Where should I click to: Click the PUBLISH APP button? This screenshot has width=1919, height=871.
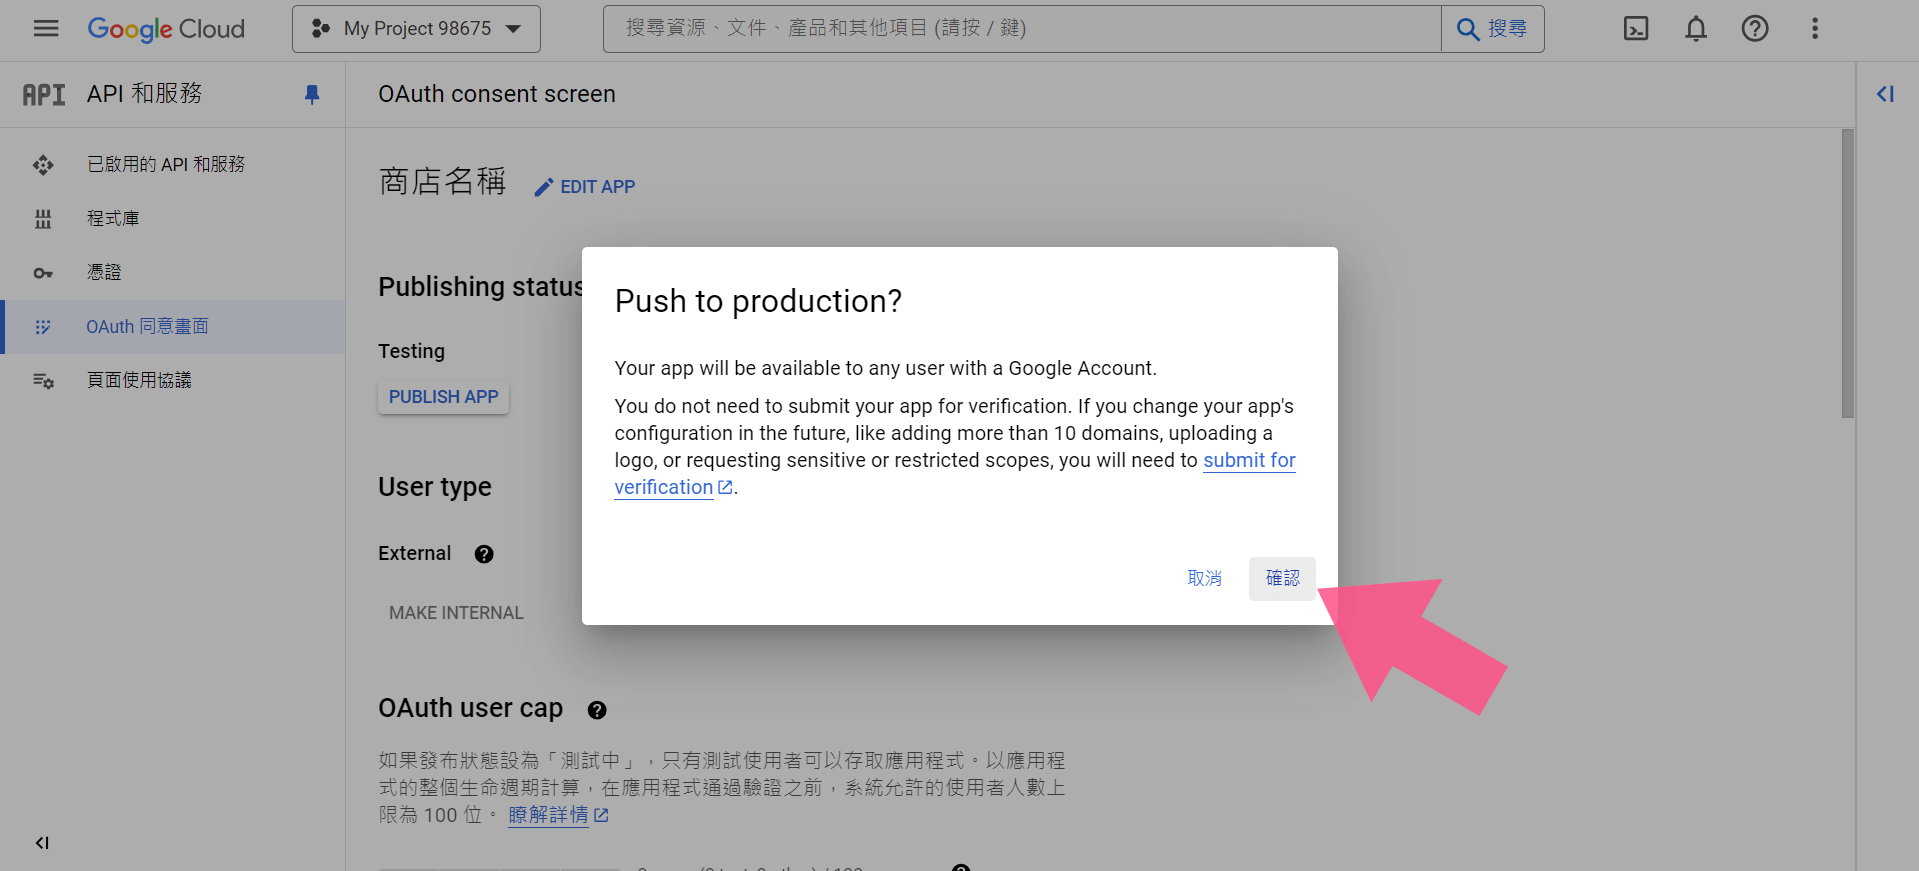443,397
